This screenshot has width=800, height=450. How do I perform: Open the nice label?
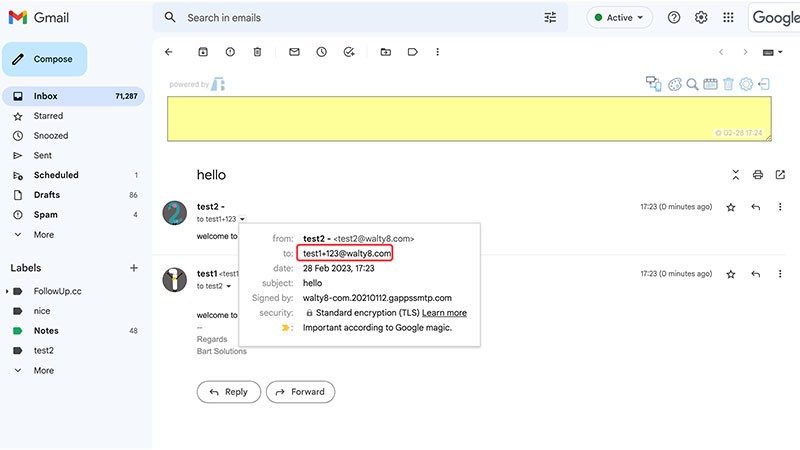click(x=42, y=311)
